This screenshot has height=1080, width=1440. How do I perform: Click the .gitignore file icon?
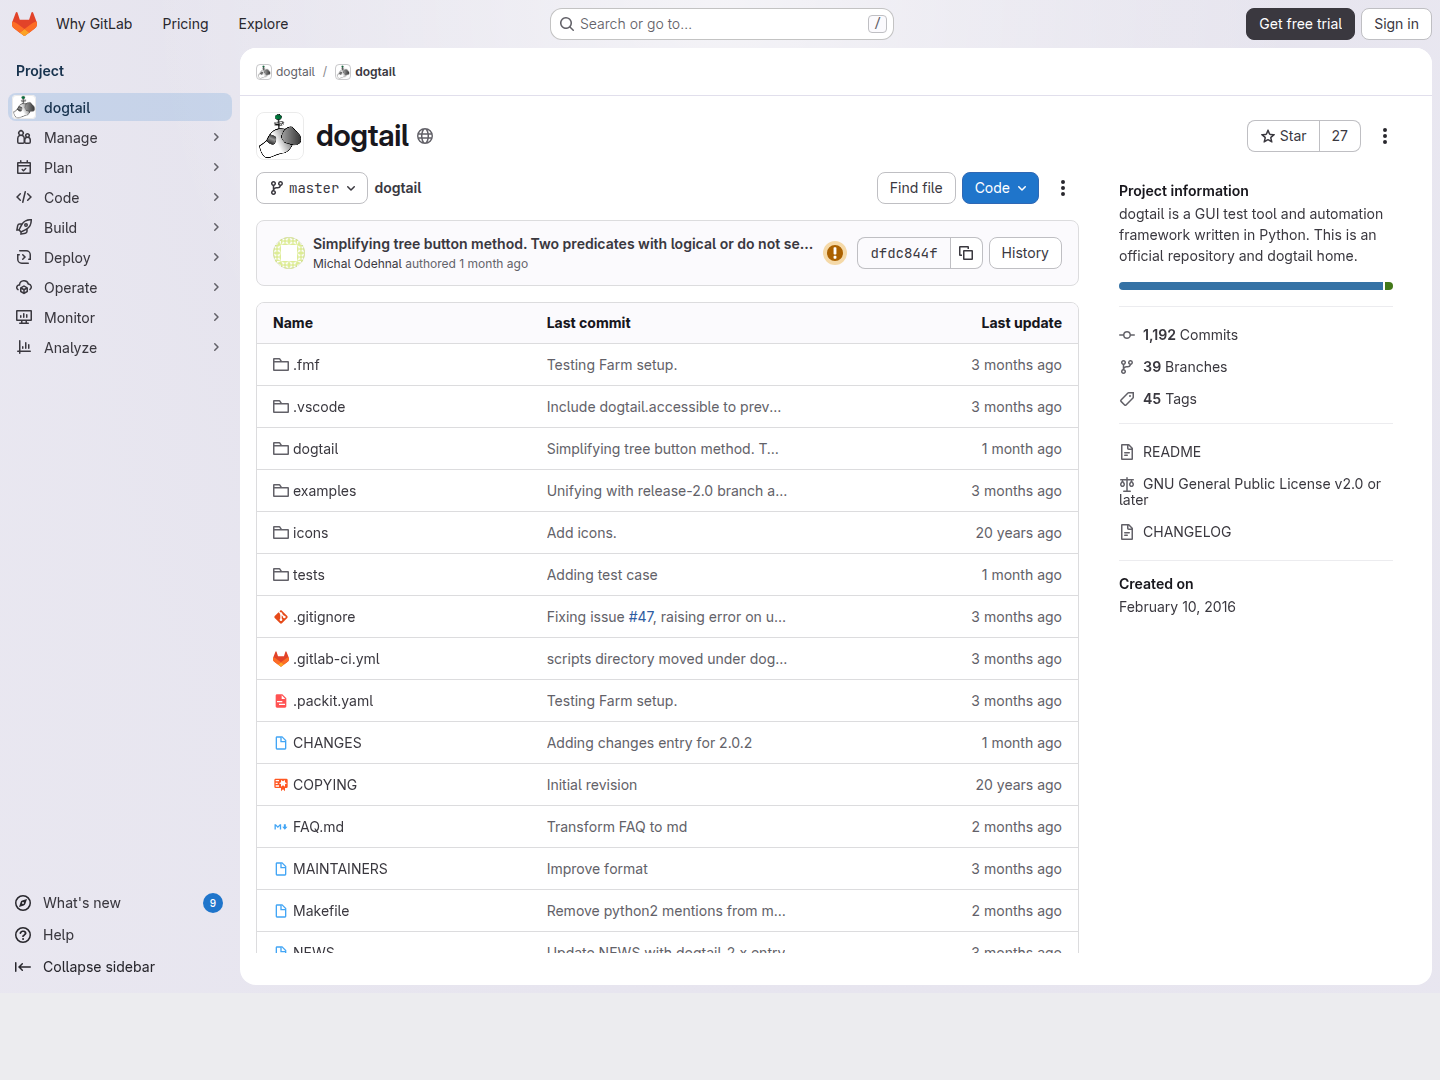pyautogui.click(x=281, y=617)
